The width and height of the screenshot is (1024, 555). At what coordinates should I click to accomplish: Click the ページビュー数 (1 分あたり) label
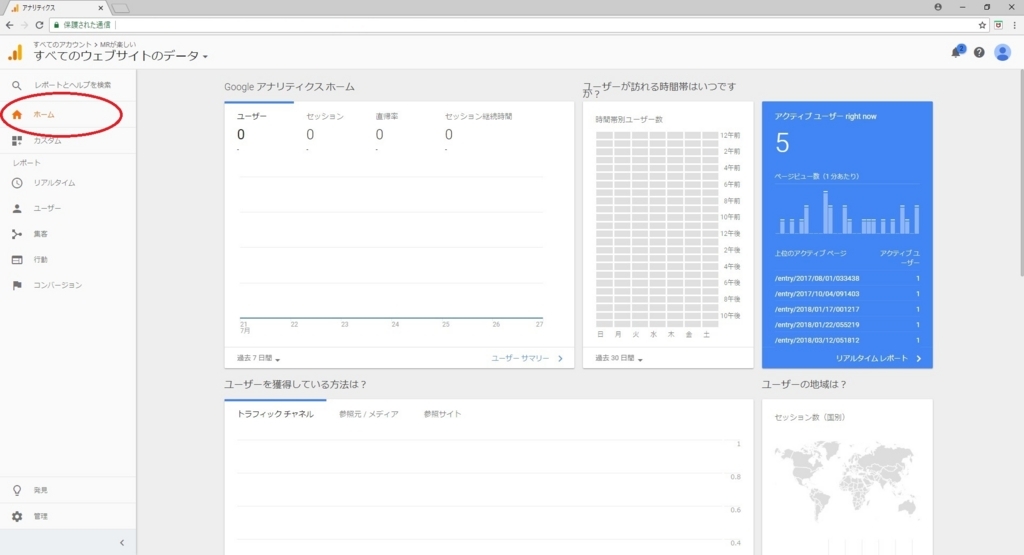click(x=817, y=176)
